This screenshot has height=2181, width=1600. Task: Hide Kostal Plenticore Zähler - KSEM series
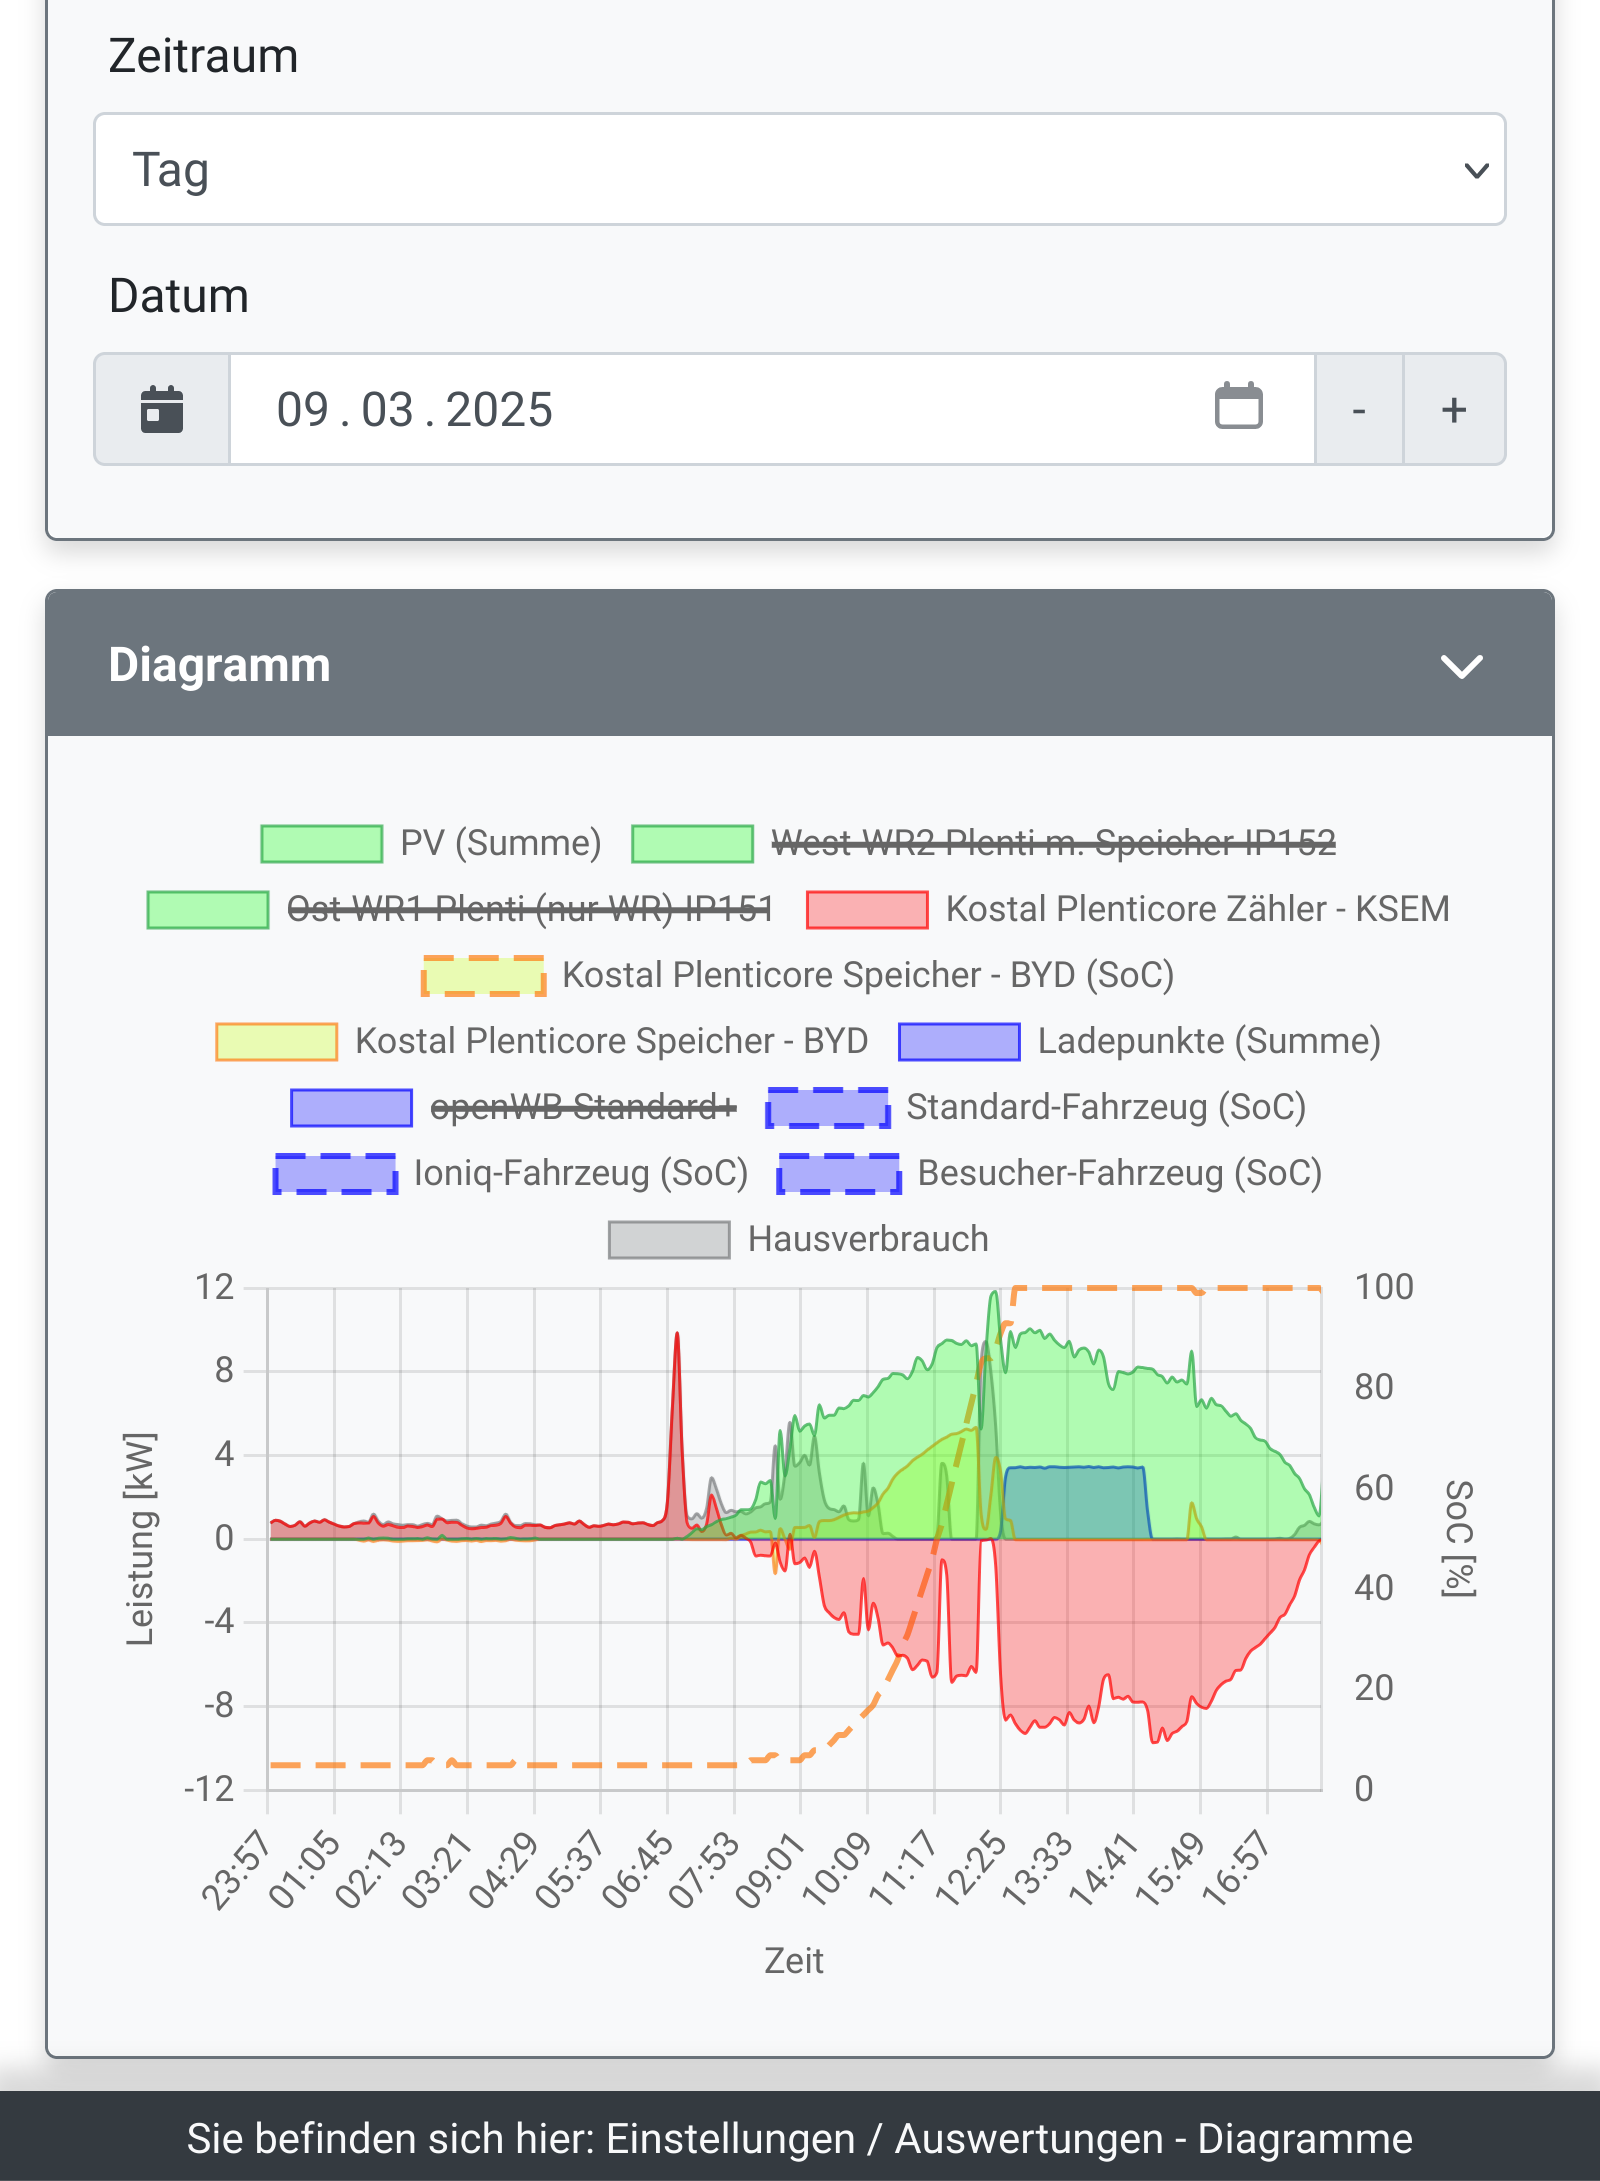pos(1196,909)
